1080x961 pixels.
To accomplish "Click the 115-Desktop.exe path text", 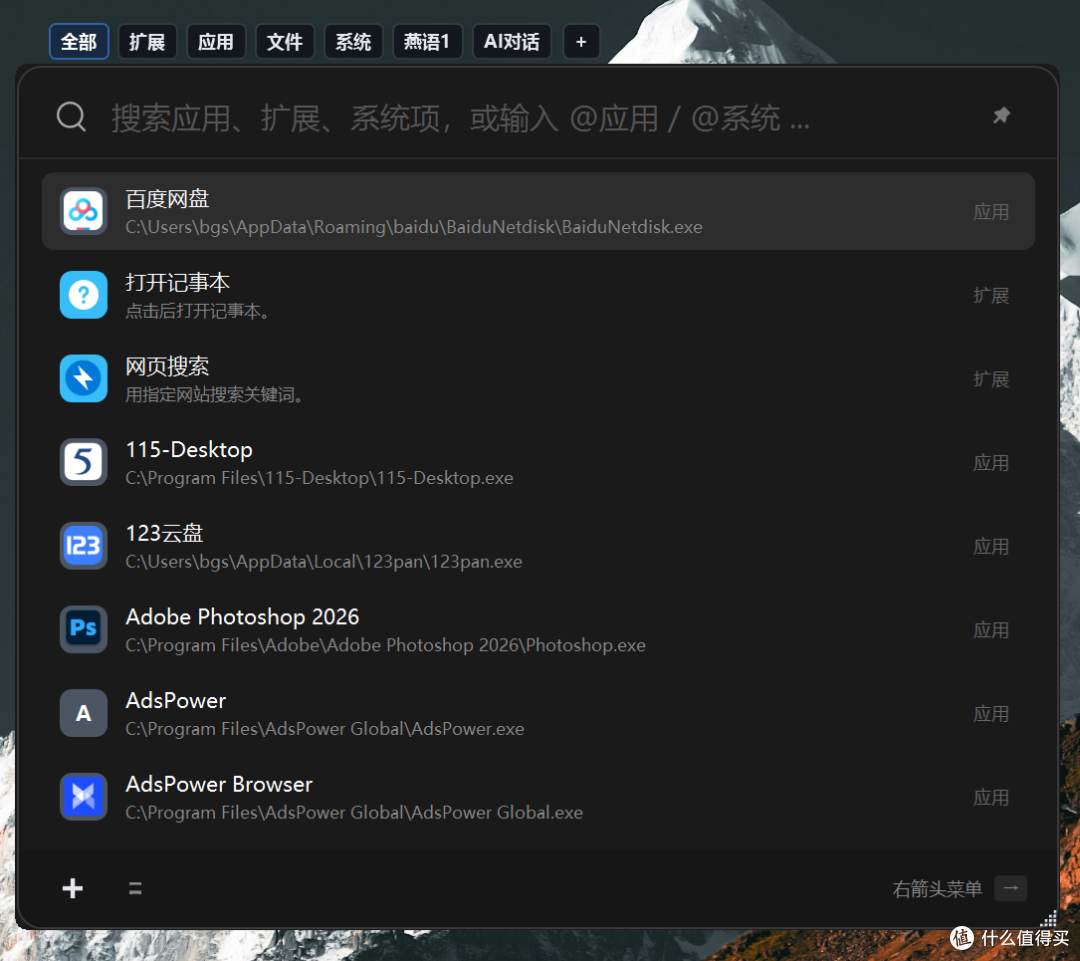I will (x=320, y=478).
